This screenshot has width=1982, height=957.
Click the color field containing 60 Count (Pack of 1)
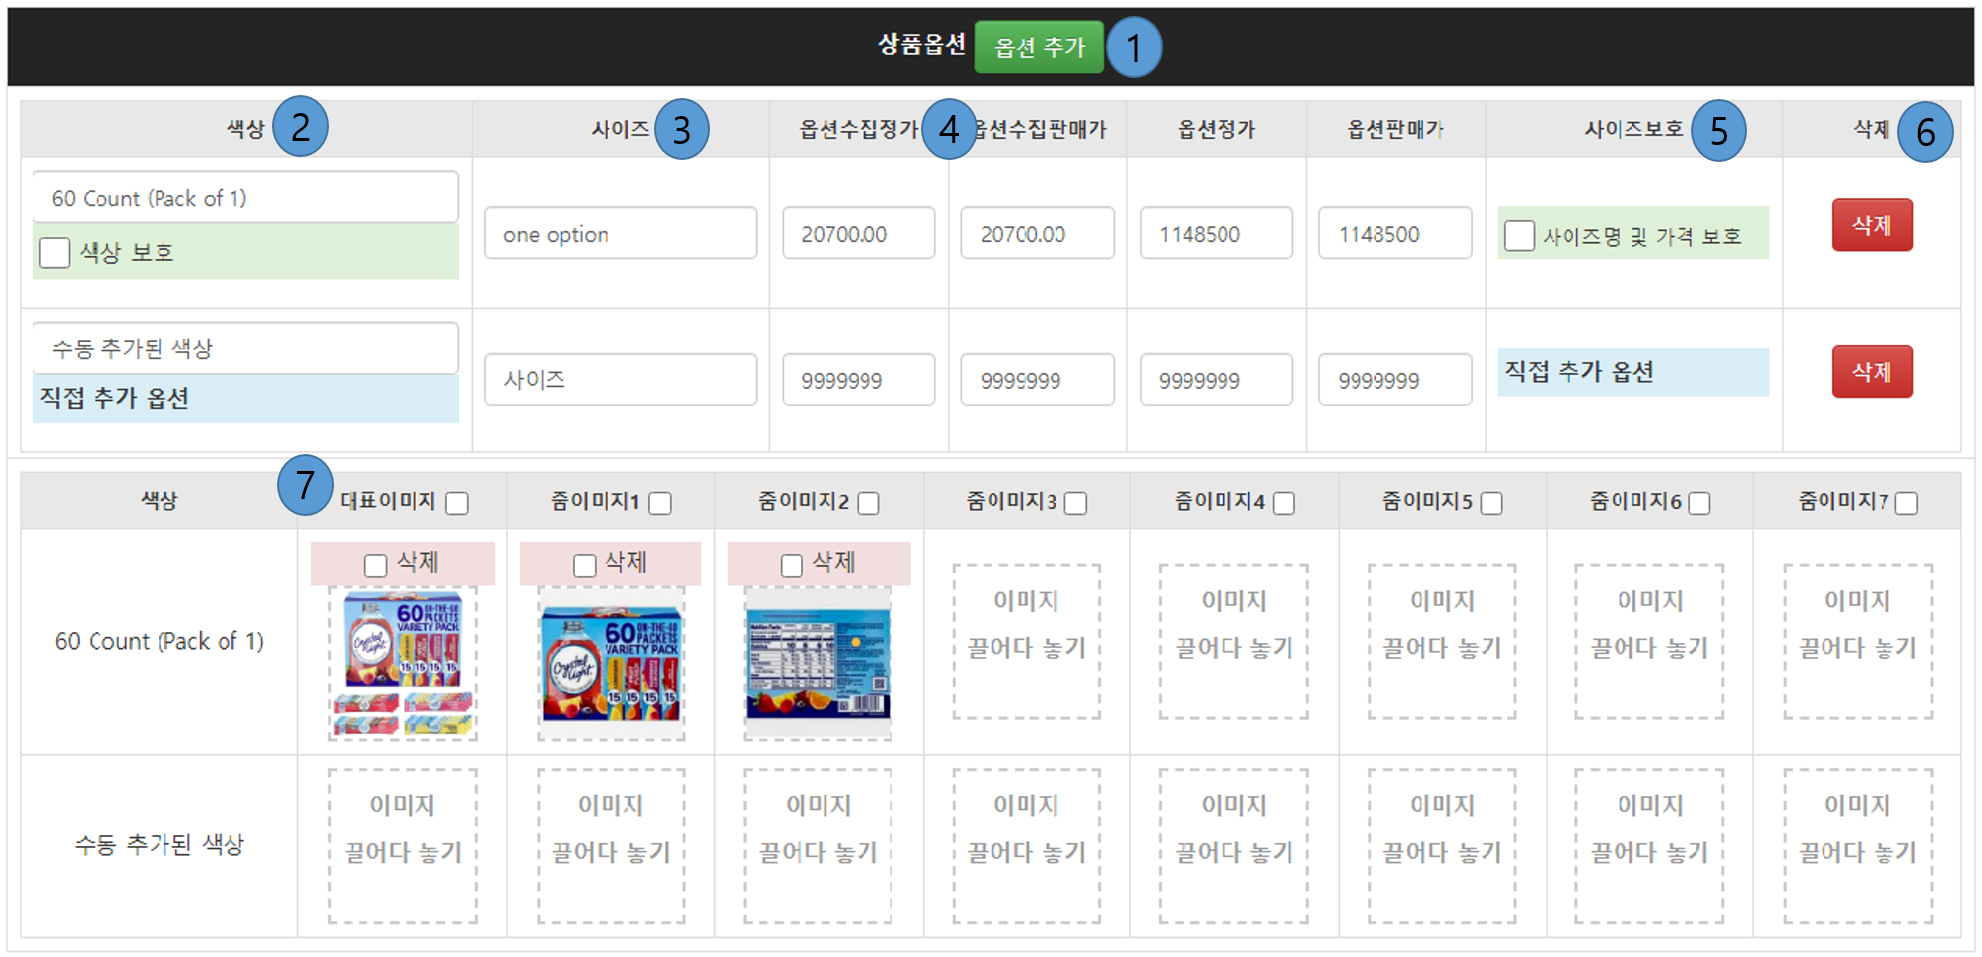coord(245,198)
